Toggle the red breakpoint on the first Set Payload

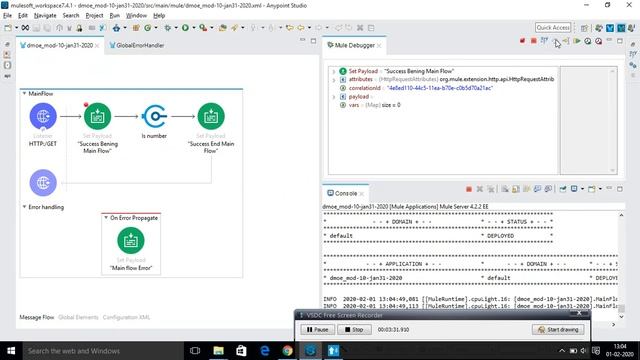[x=86, y=104]
